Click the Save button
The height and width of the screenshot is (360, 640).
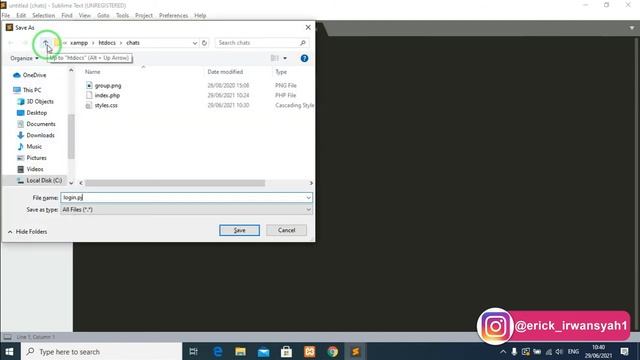[239, 230]
